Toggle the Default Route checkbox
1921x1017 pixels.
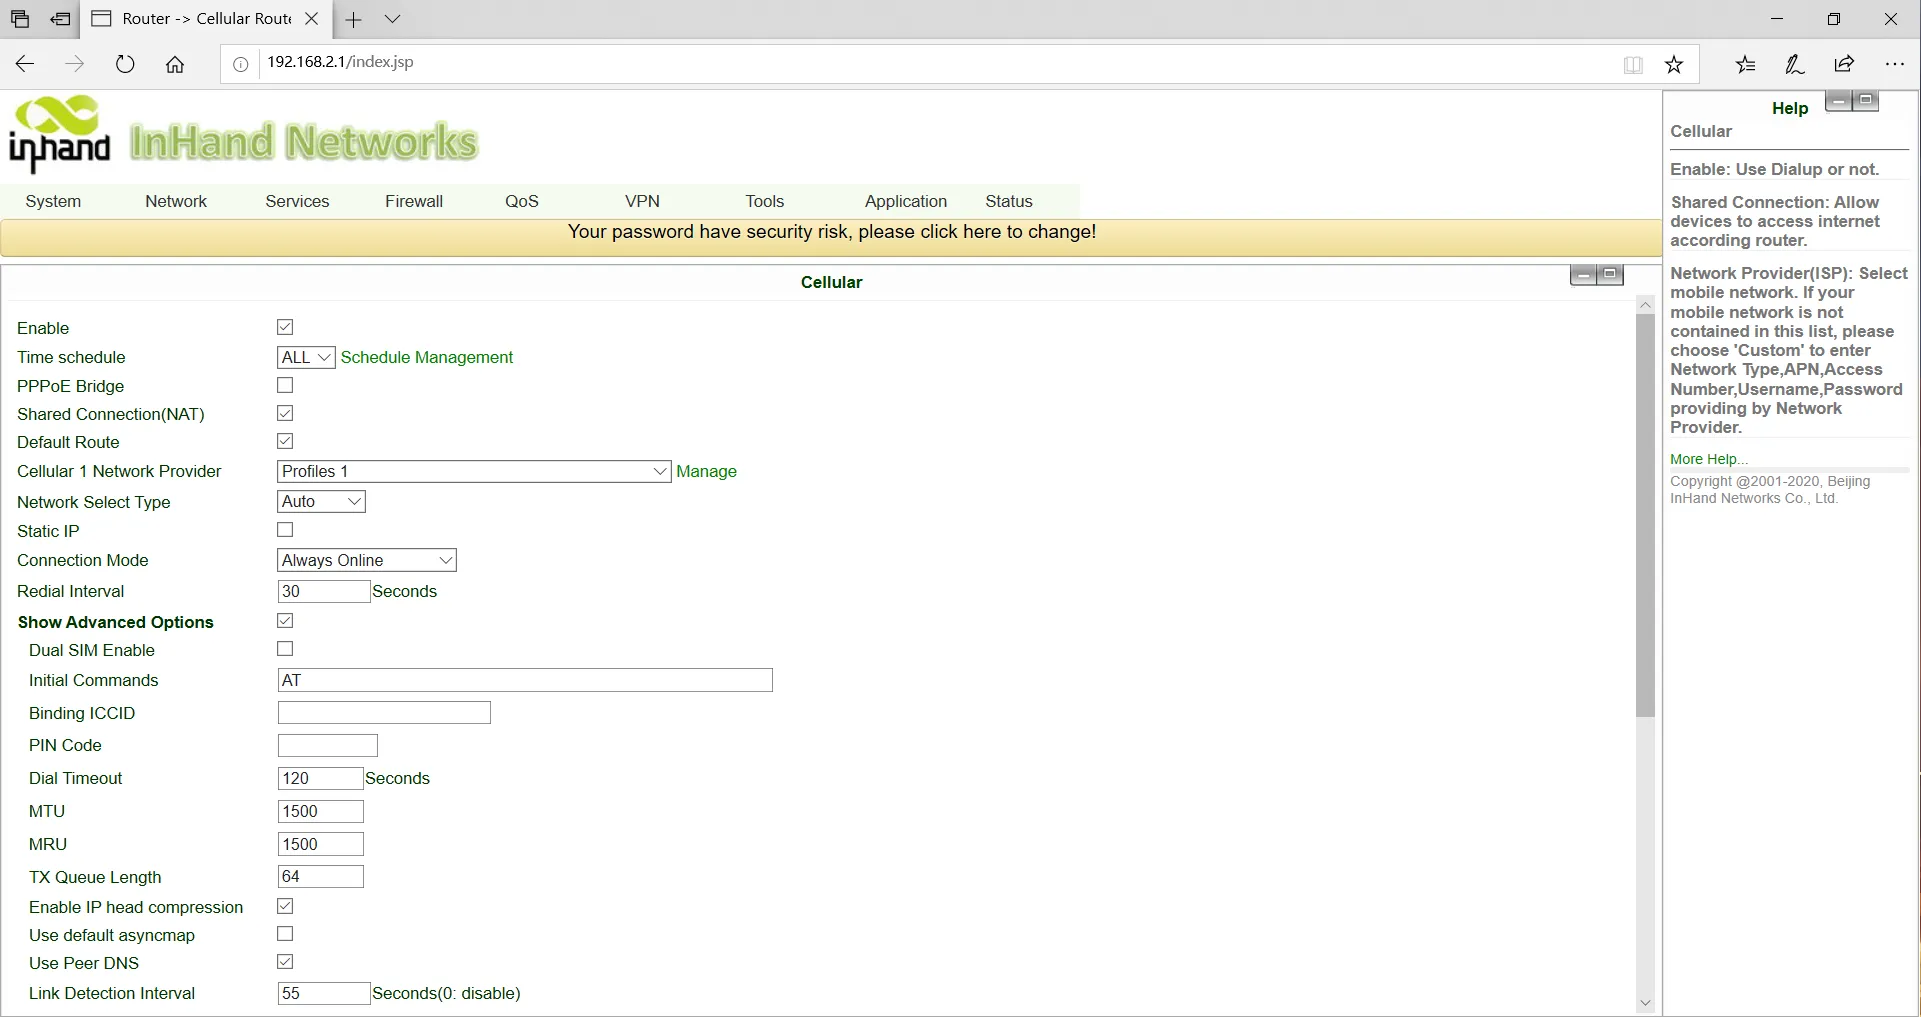click(x=285, y=441)
